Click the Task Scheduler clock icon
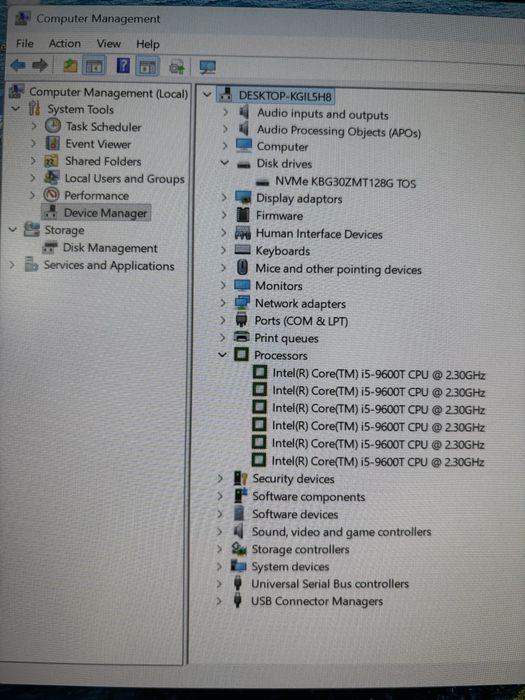 [53, 126]
